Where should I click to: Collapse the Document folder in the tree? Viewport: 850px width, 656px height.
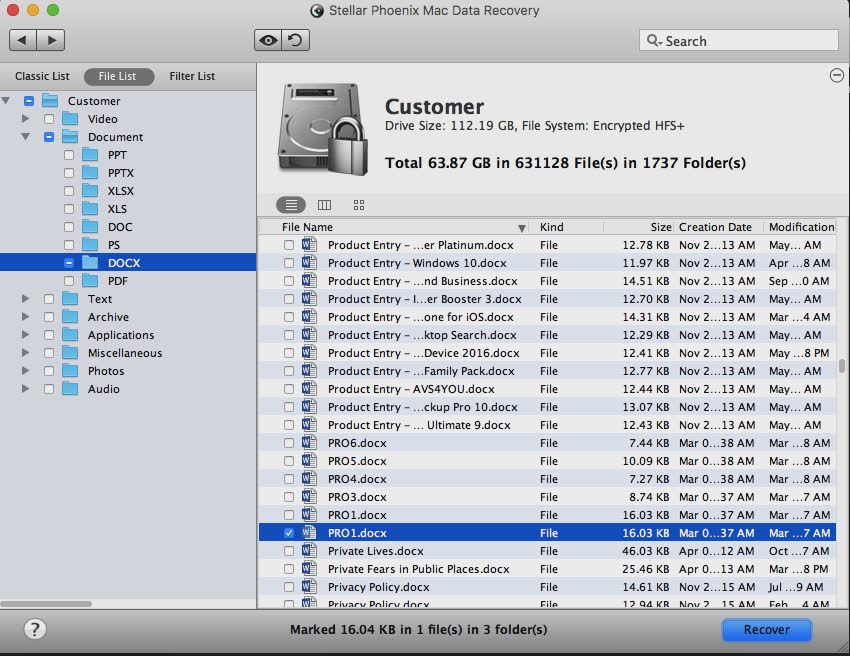[x=24, y=137]
